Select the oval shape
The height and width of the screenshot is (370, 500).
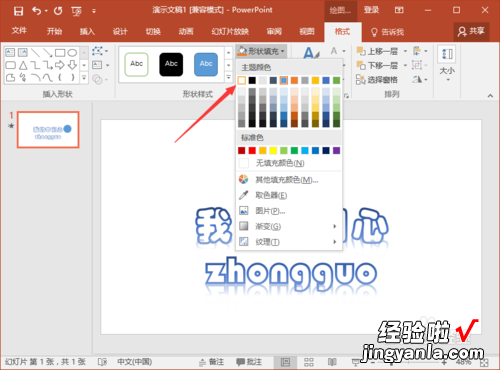coord(72,53)
